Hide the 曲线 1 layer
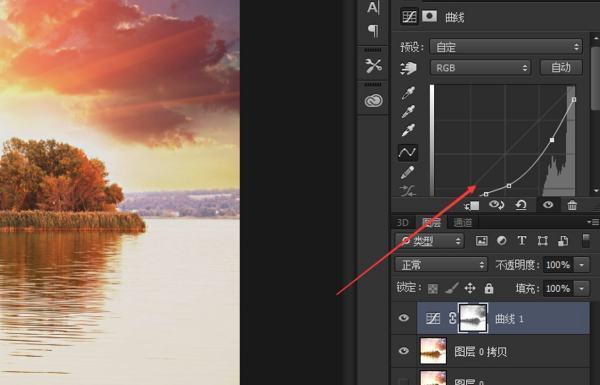 tap(403, 318)
